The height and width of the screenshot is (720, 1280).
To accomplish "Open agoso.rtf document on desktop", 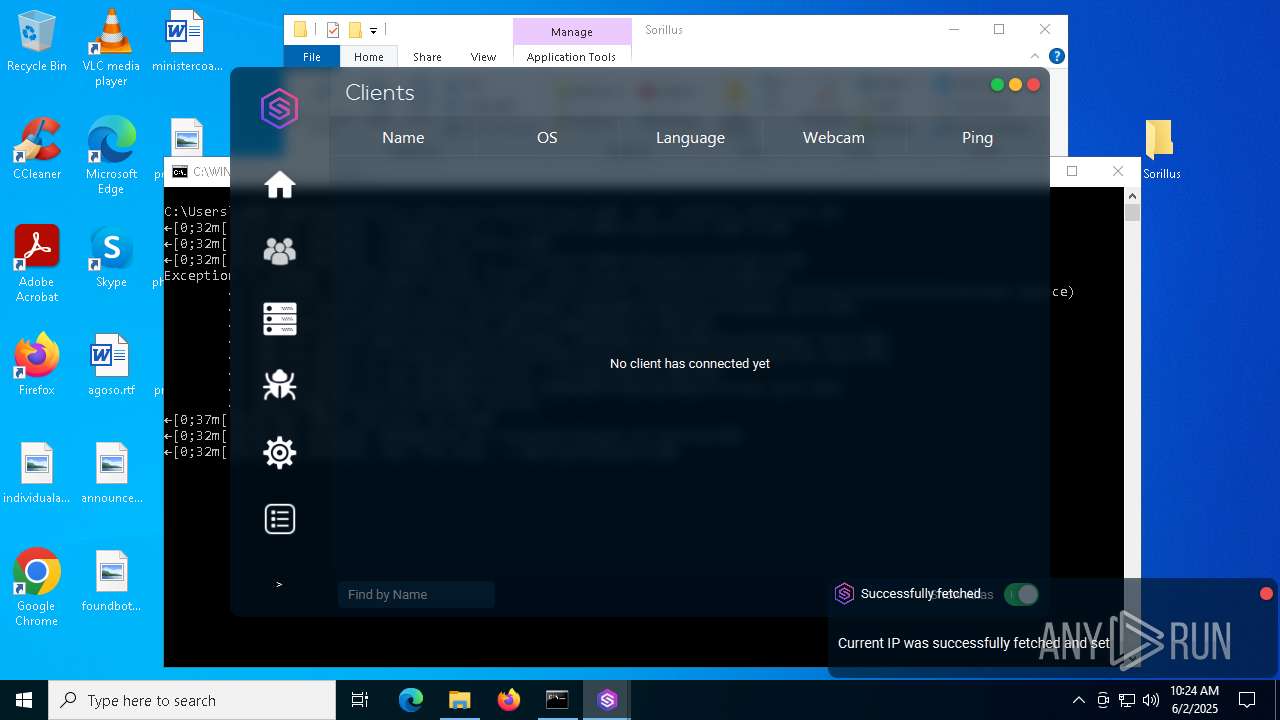I will 111,365.
